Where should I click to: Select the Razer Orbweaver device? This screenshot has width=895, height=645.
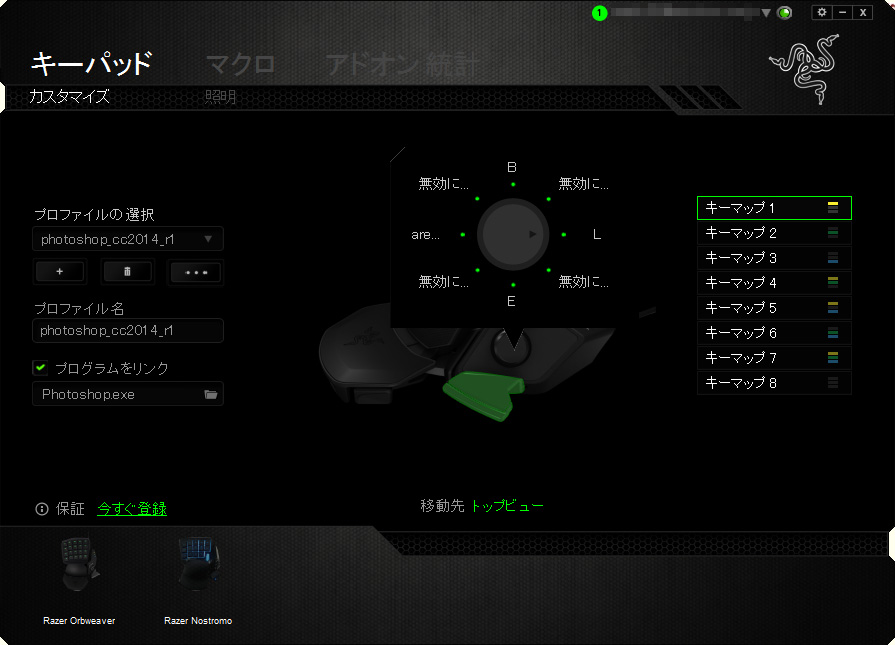(x=79, y=580)
